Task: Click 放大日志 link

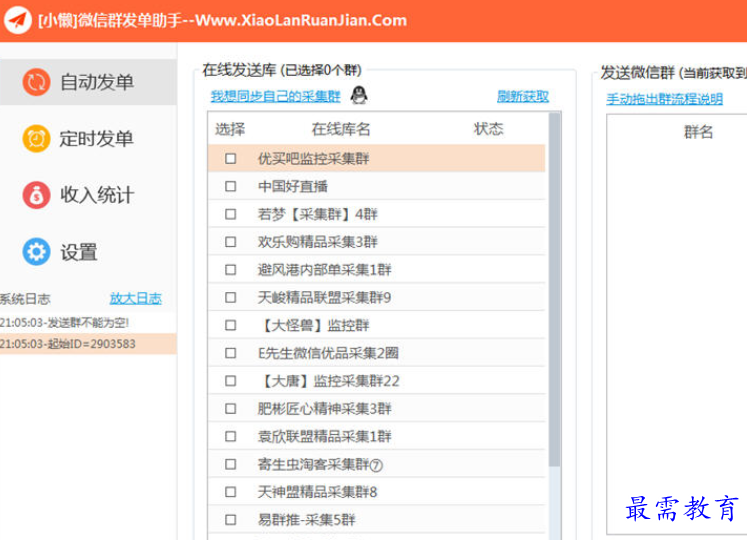Action: pyautogui.click(x=136, y=298)
